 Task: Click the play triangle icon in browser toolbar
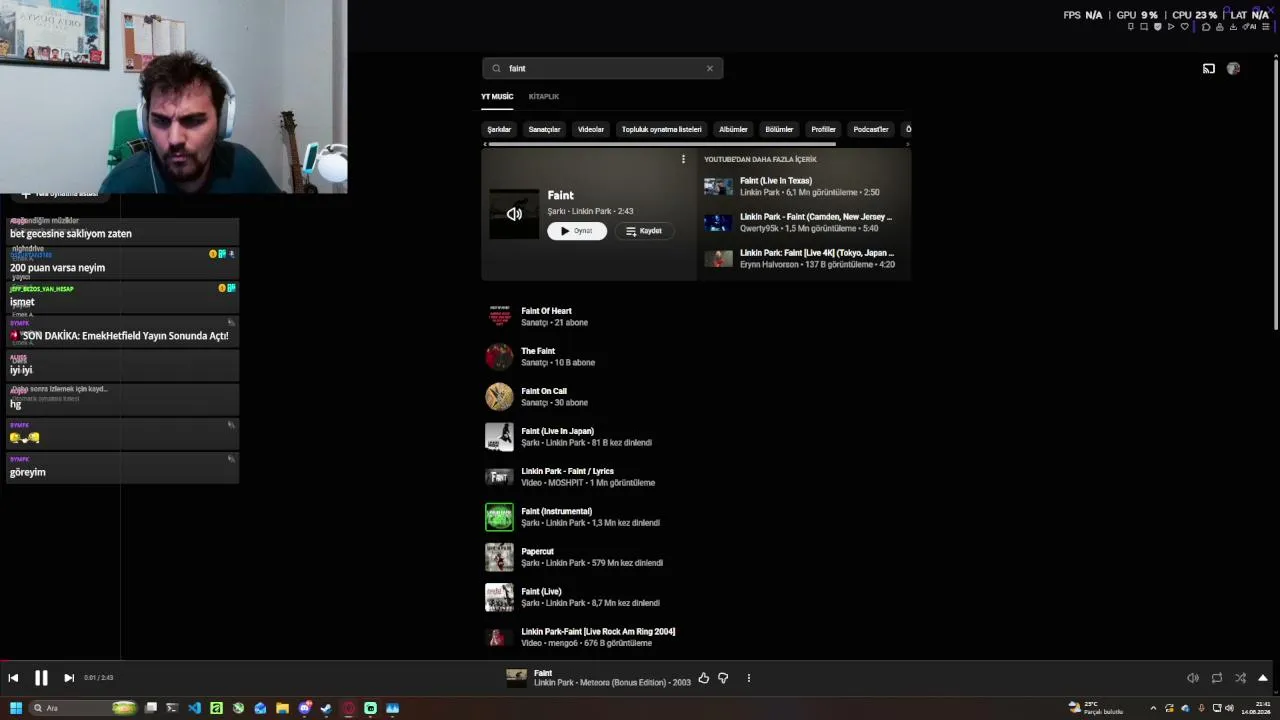click(1171, 27)
